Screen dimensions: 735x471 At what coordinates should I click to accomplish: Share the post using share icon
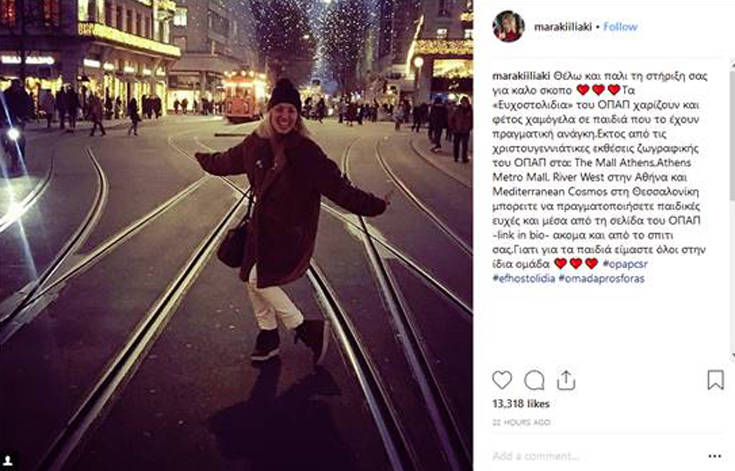click(x=566, y=380)
